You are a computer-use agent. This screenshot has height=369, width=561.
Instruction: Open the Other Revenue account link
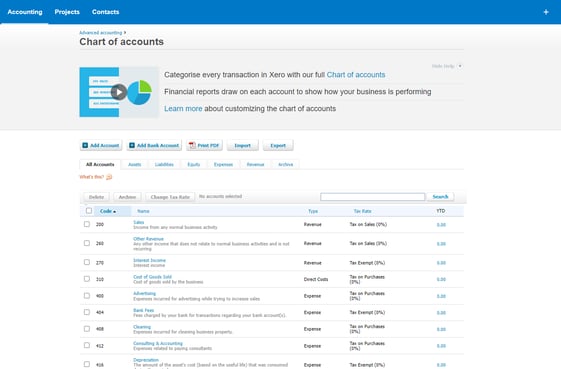point(148,239)
